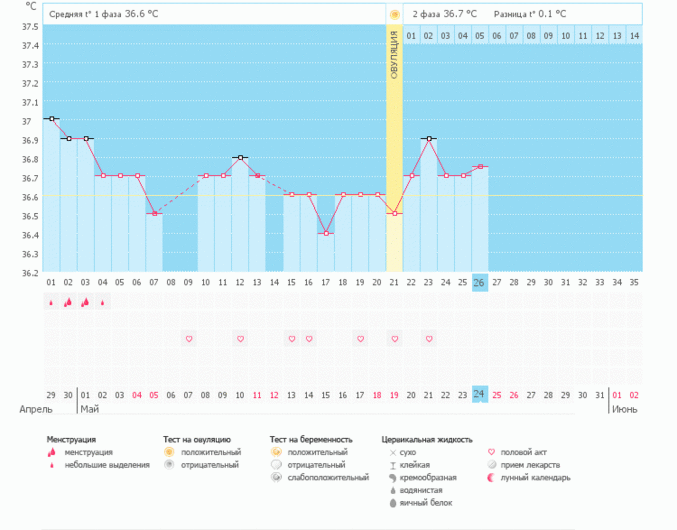
Task: Click the яичный белок legend icon
Action: (x=392, y=503)
